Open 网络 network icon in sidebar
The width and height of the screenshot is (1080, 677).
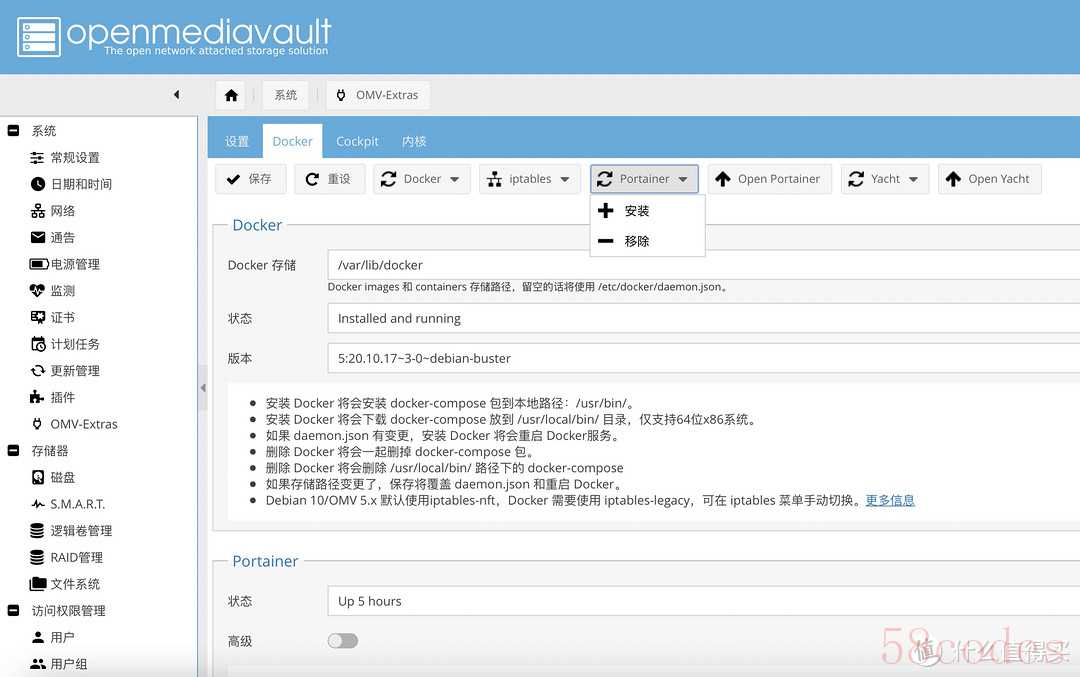37,211
